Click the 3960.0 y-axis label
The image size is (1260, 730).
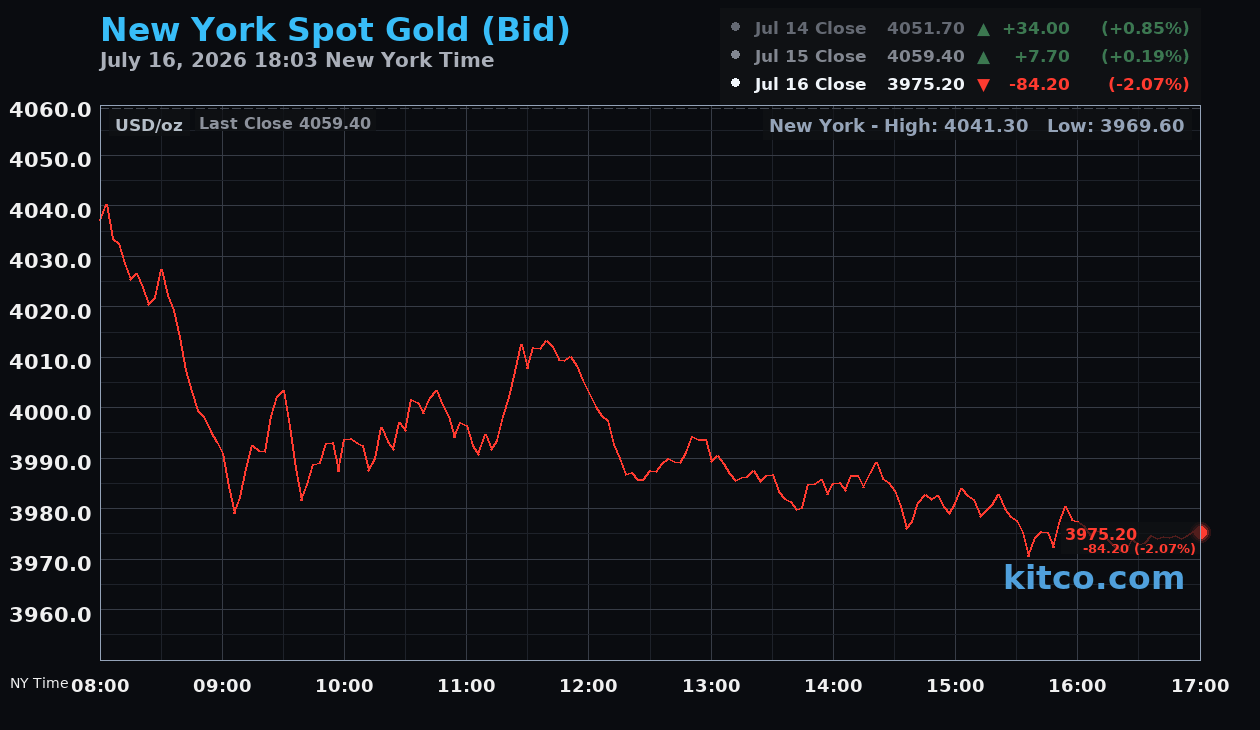point(50,613)
